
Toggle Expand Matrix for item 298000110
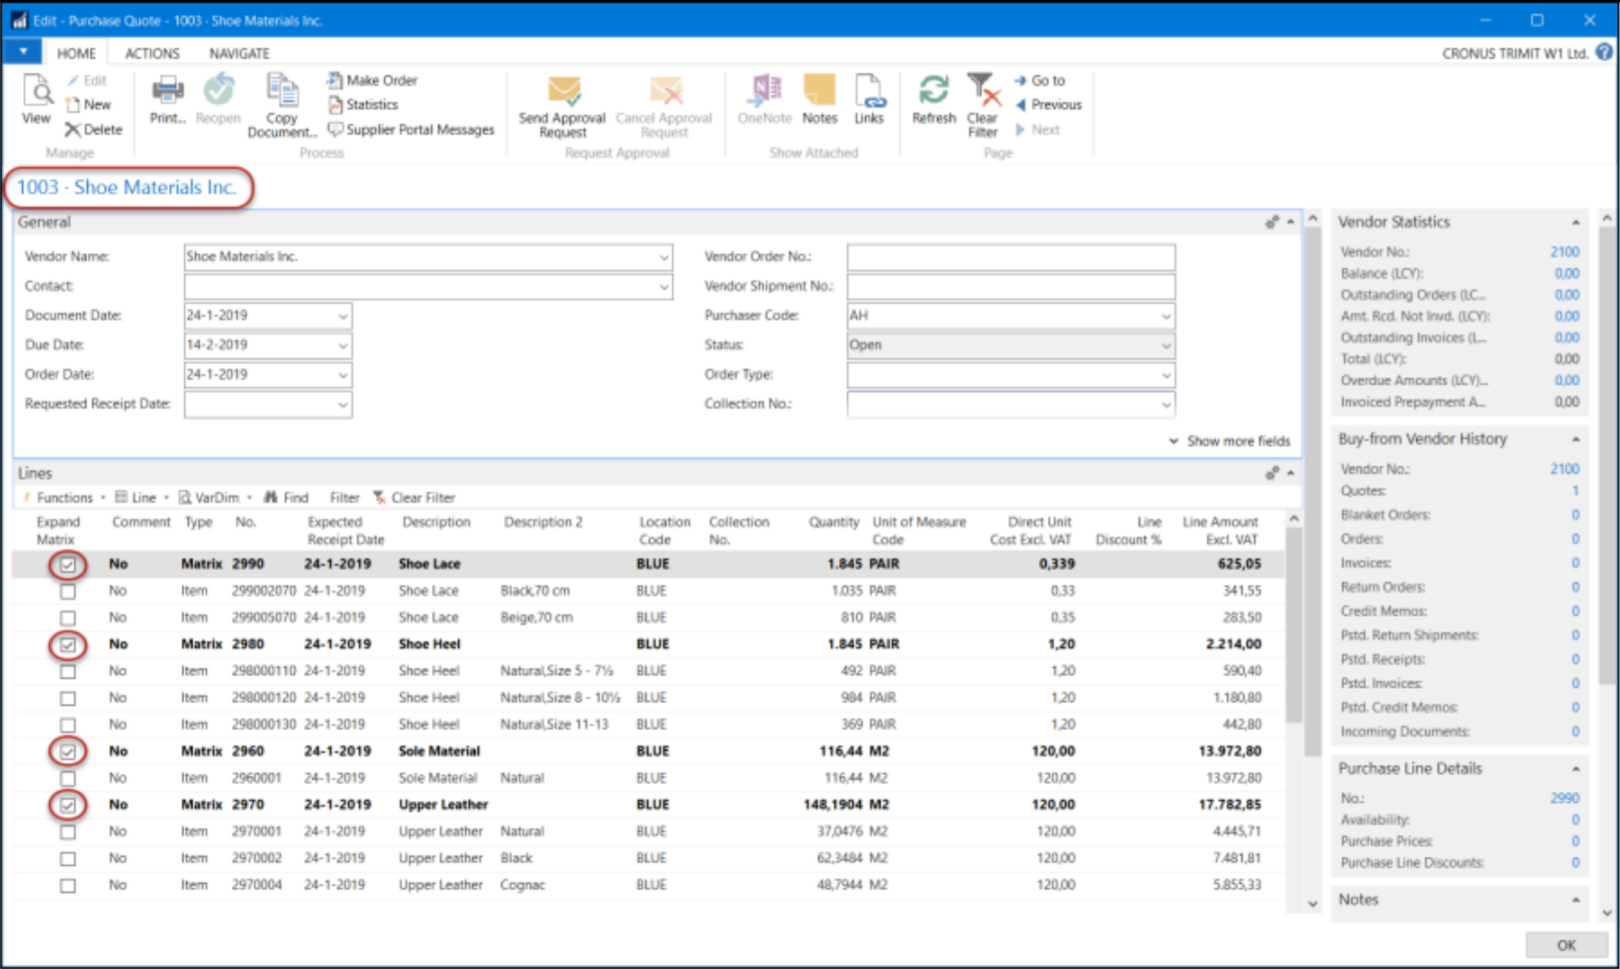click(x=68, y=672)
